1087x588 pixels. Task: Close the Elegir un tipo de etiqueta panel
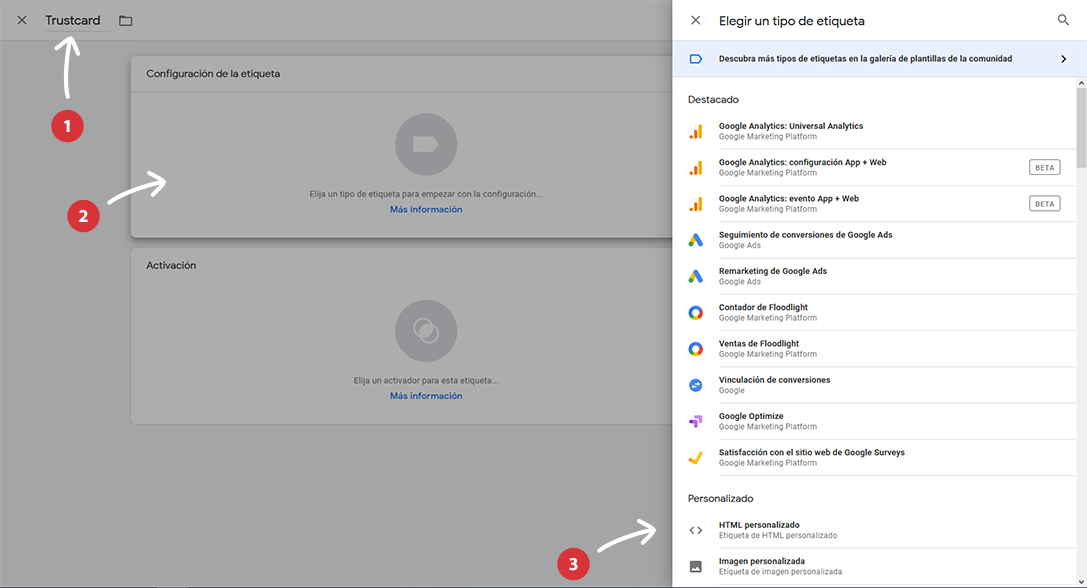pos(695,20)
